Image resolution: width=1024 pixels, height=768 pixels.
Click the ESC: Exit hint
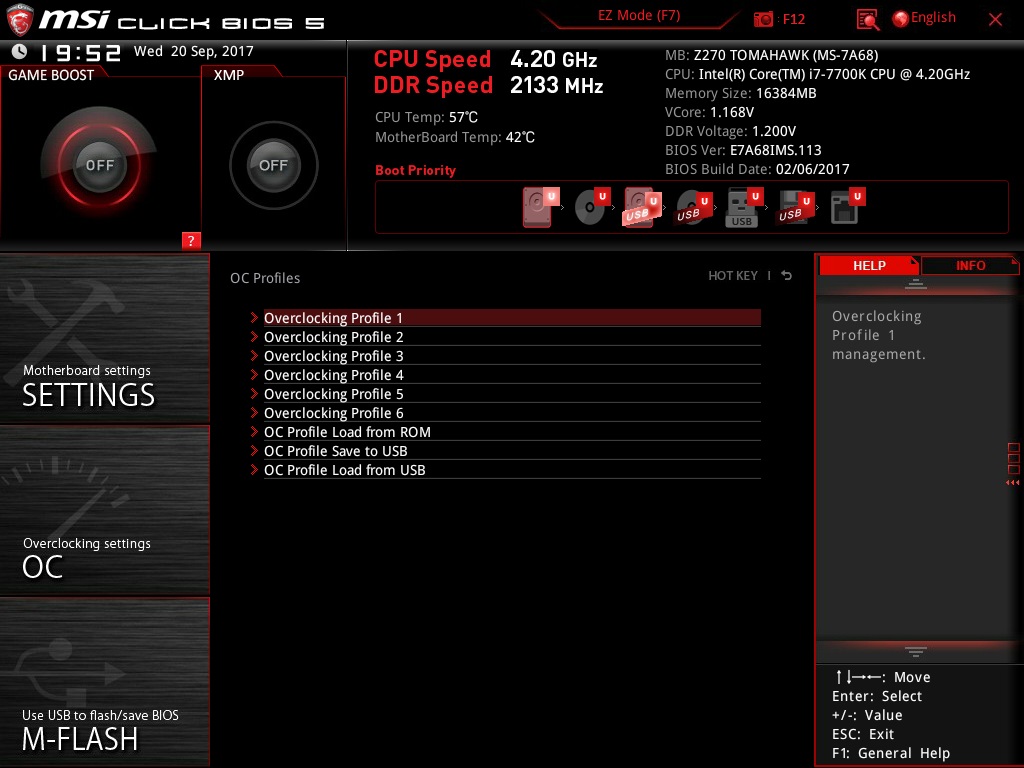863,734
